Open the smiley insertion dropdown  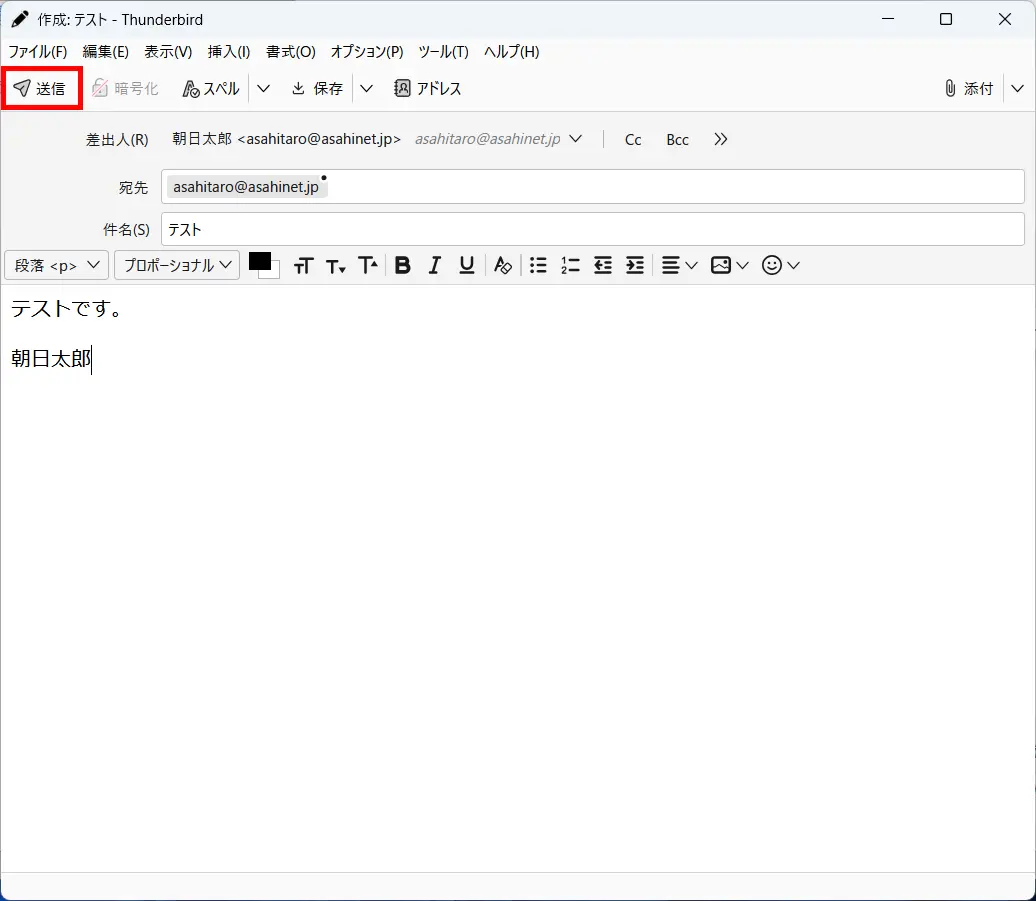tap(780, 265)
